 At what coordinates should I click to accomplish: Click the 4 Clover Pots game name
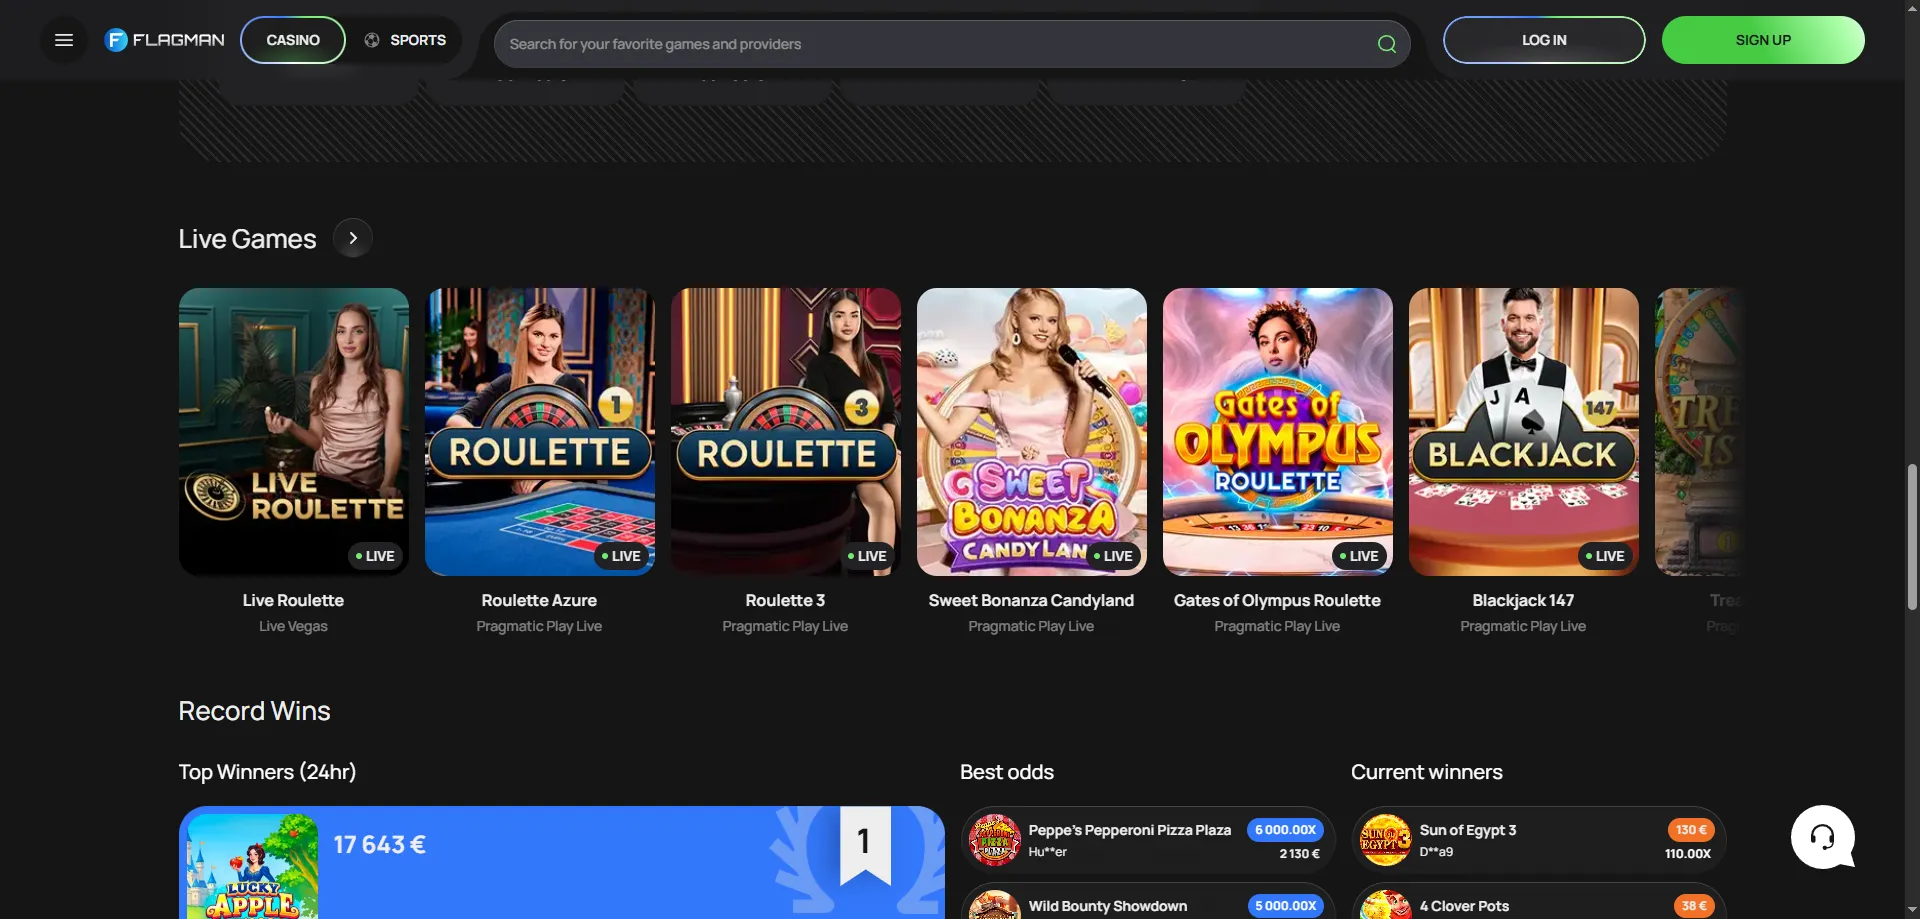pos(1464,906)
